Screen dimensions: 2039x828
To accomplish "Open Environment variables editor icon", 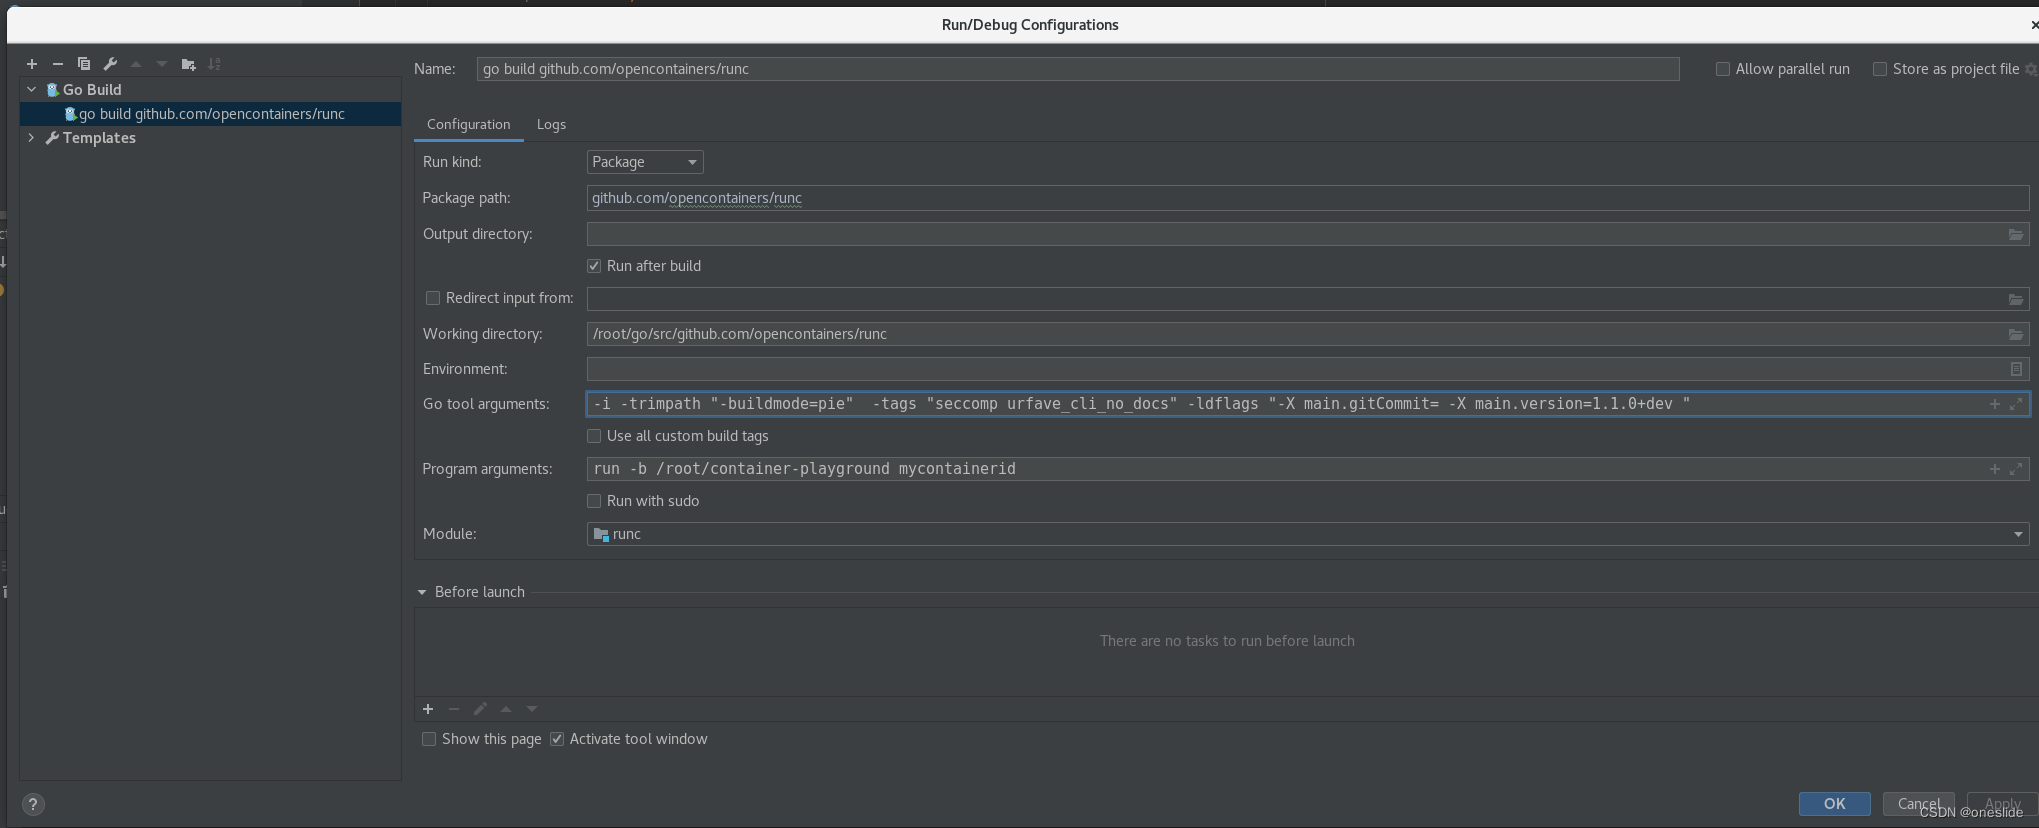I will (x=2016, y=369).
